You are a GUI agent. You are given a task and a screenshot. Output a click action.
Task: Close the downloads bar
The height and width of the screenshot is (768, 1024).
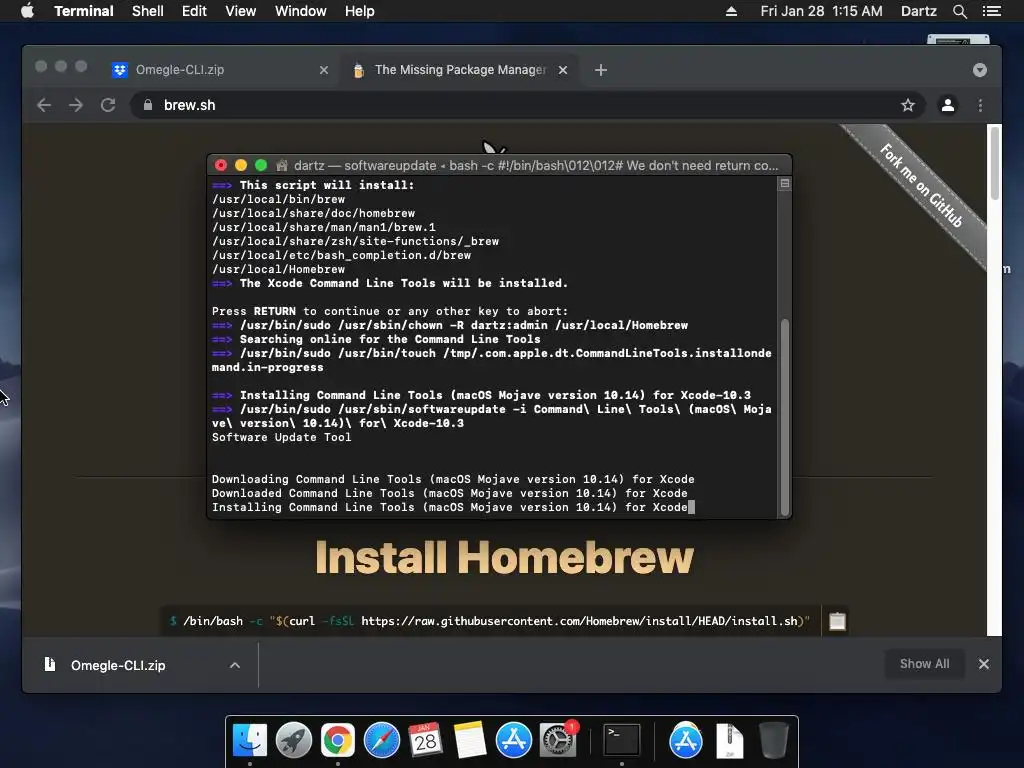tap(984, 664)
